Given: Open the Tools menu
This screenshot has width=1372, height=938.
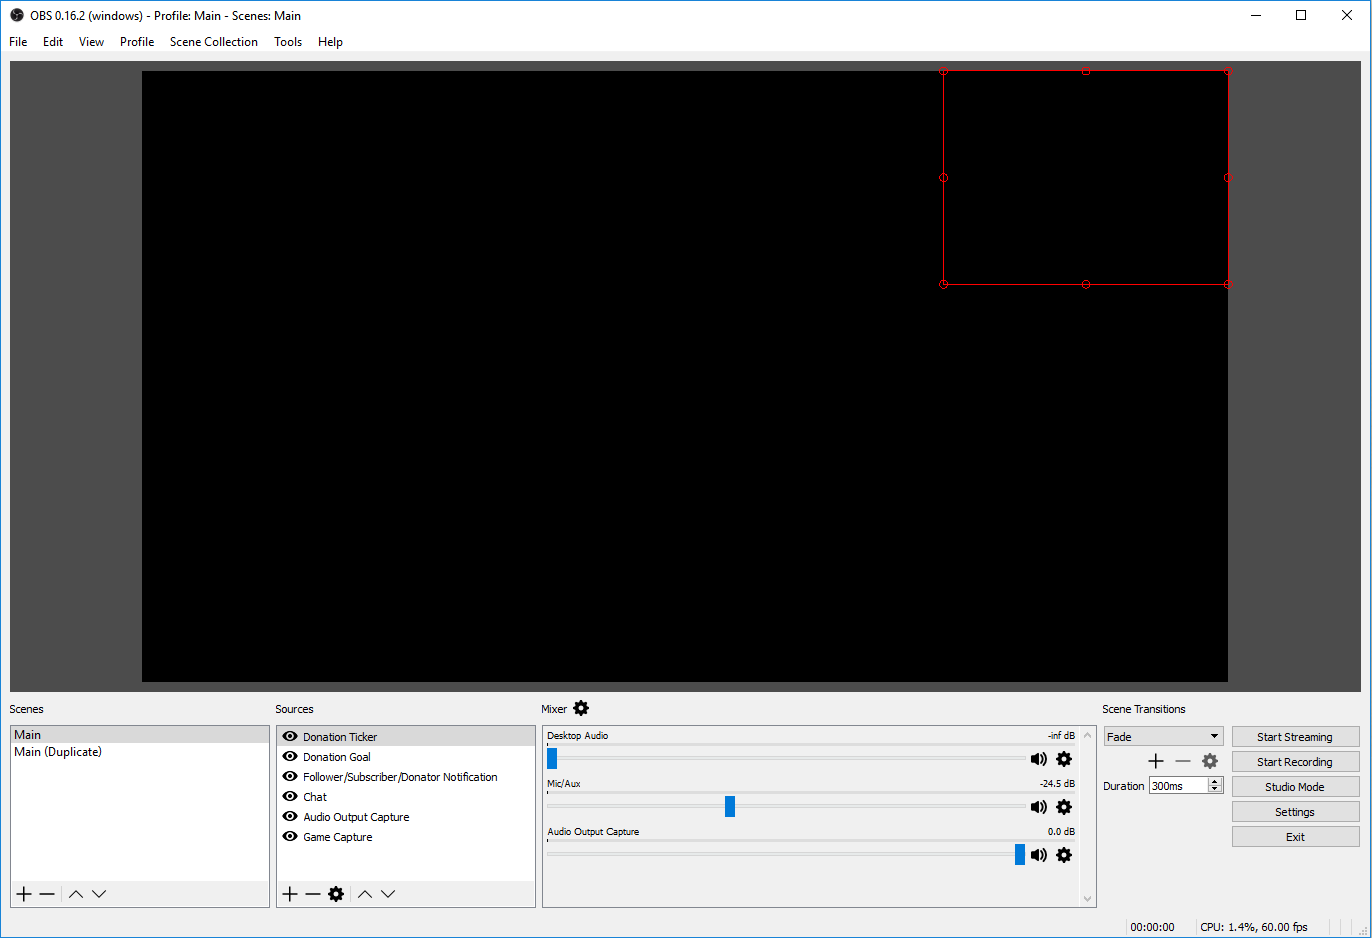Looking at the screenshot, I should point(288,42).
